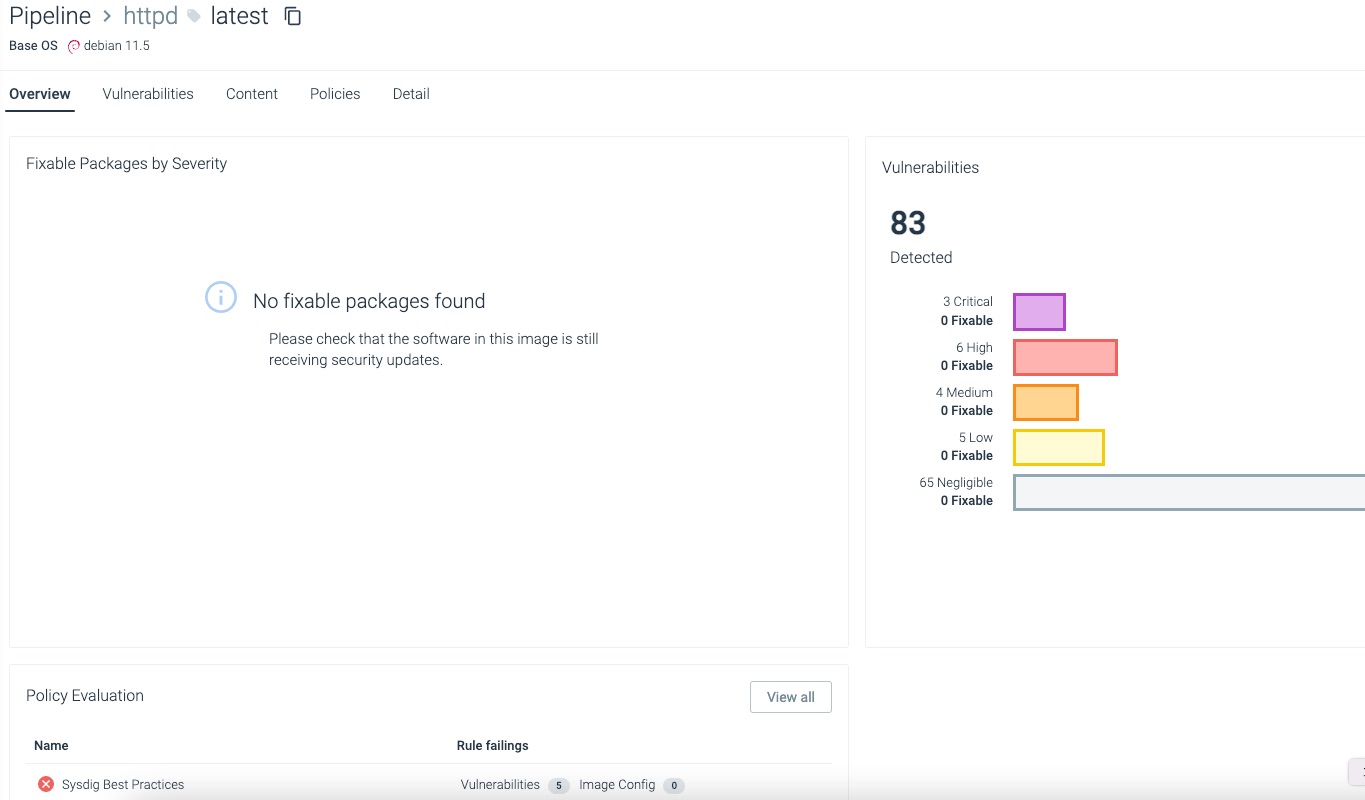
Task: Navigate to Pipeline in the breadcrumb
Action: [50, 17]
